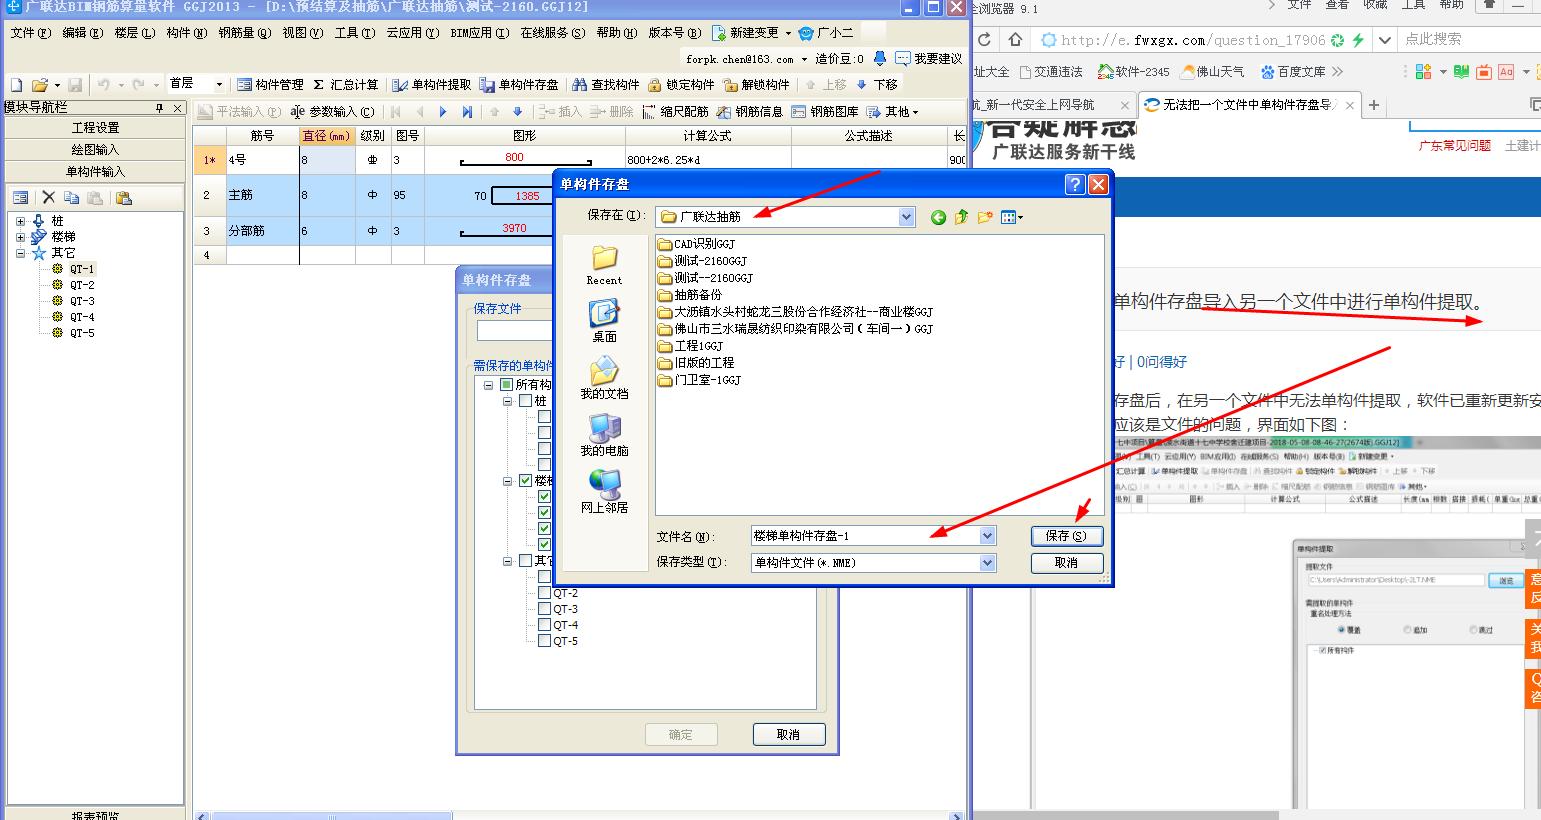
Task: Click 我要建议 link
Action: tap(929, 59)
